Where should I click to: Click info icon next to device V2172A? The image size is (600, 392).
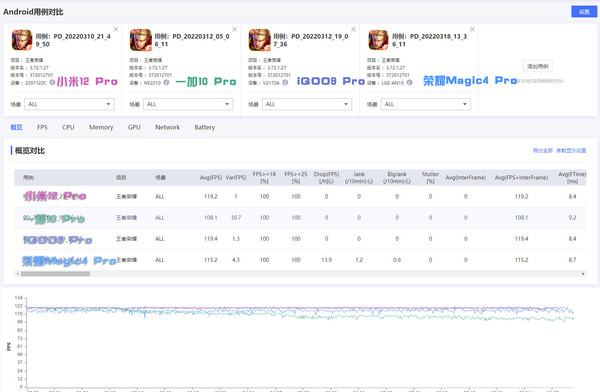(x=285, y=82)
